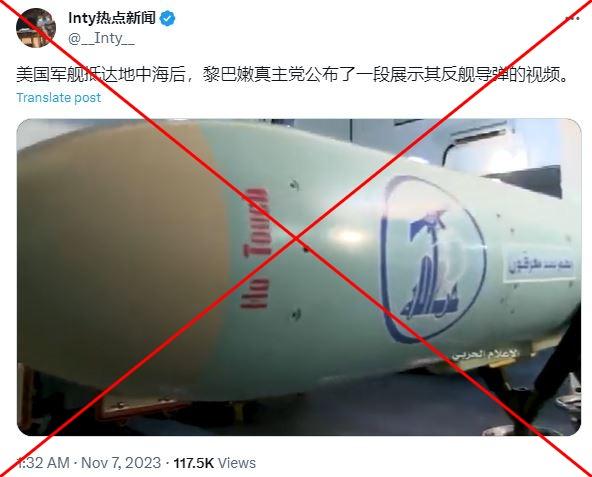This screenshot has width=592, height=477.
Task: Click the blue verified checkmark badge
Action: (x=167, y=18)
